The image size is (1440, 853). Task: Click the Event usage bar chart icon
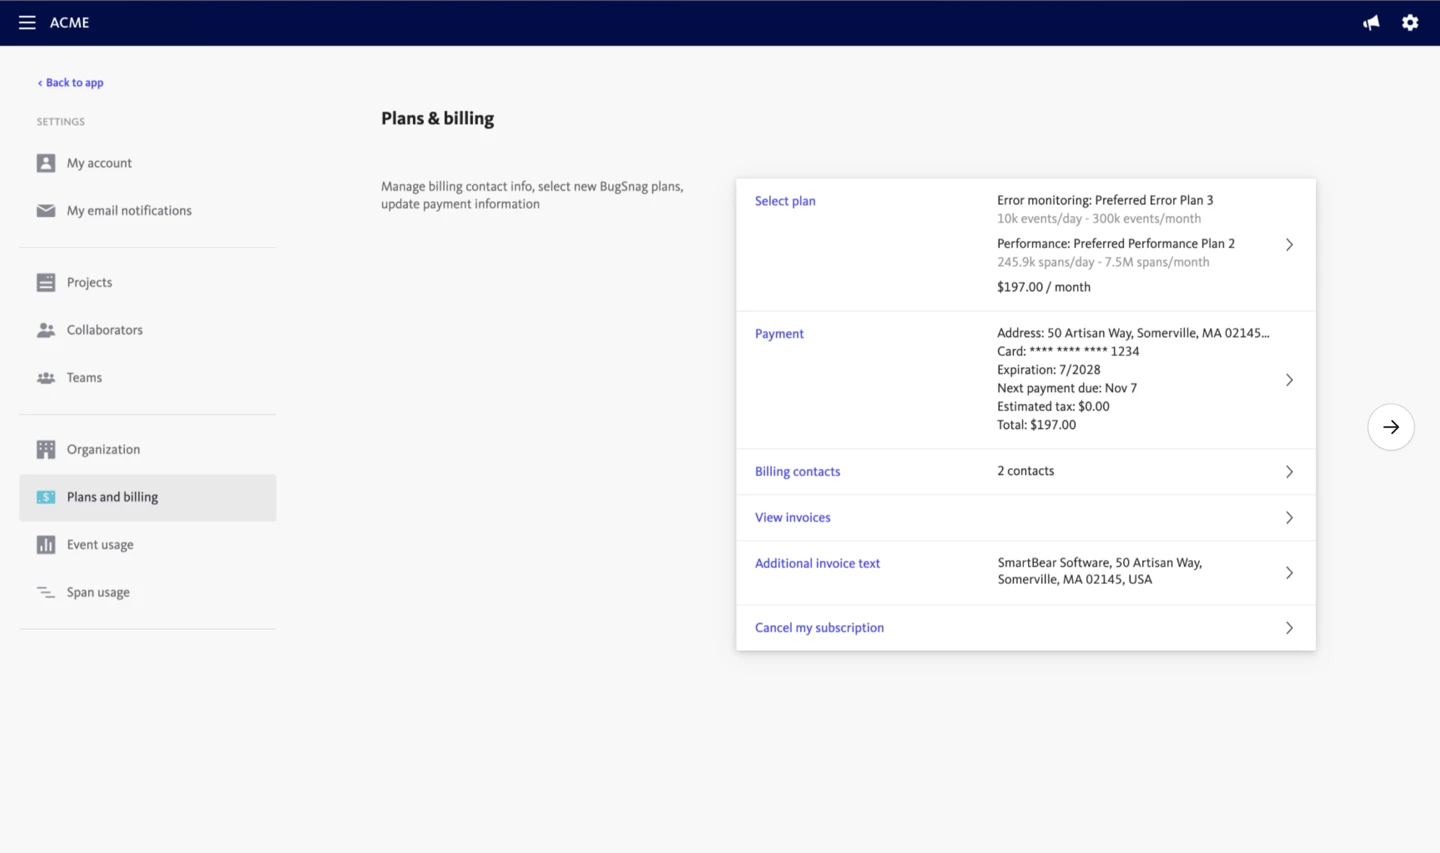[46, 545]
